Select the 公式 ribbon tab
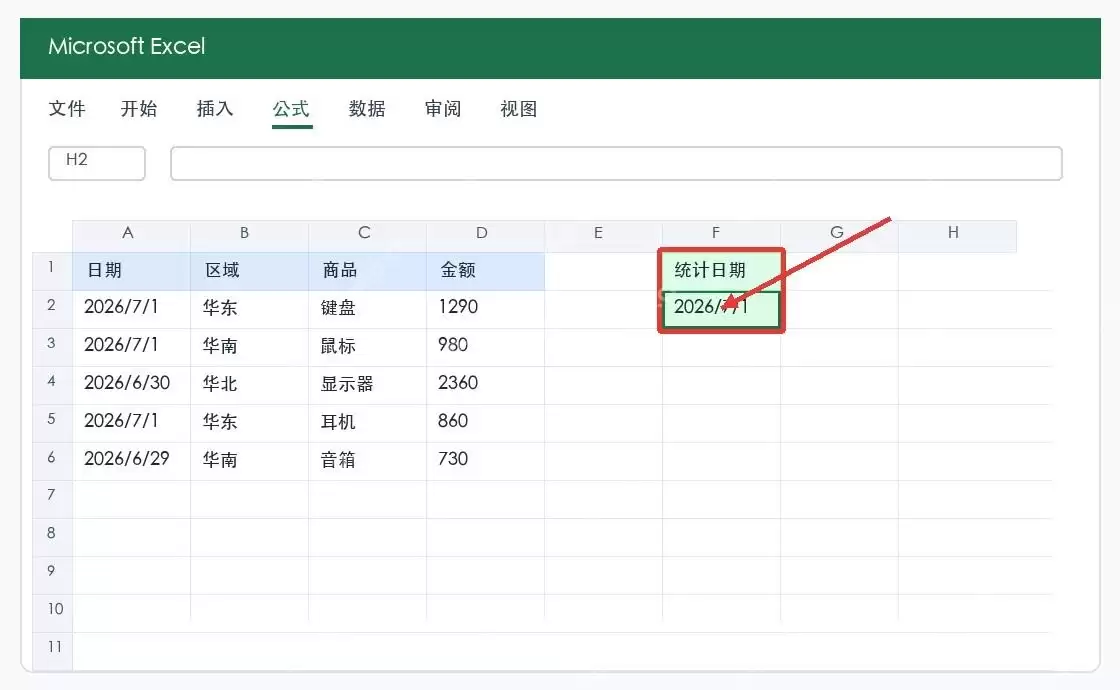 point(291,109)
